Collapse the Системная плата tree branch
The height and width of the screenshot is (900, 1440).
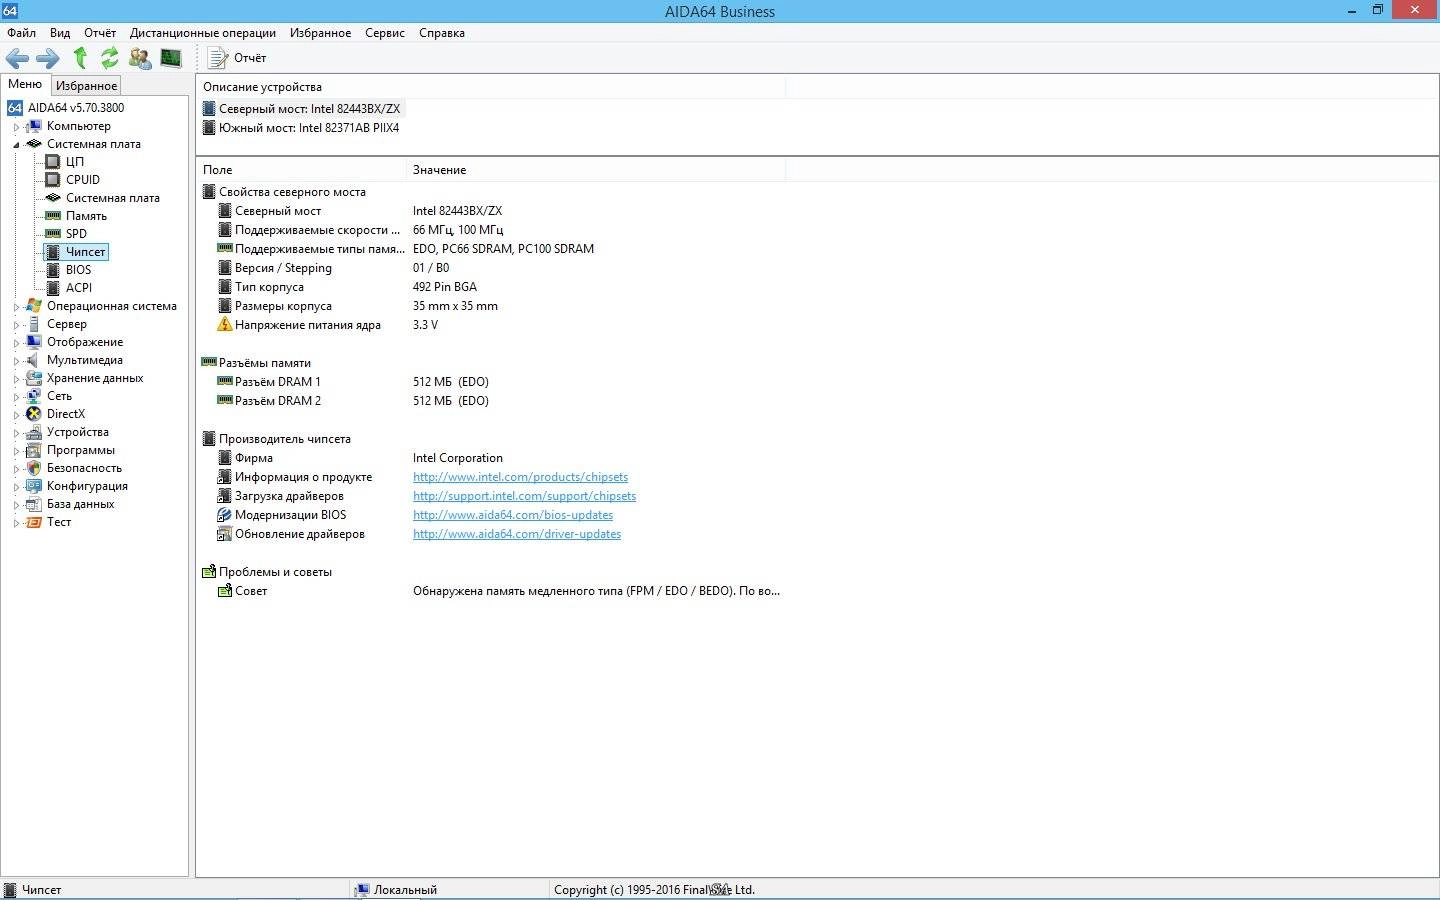(16, 145)
